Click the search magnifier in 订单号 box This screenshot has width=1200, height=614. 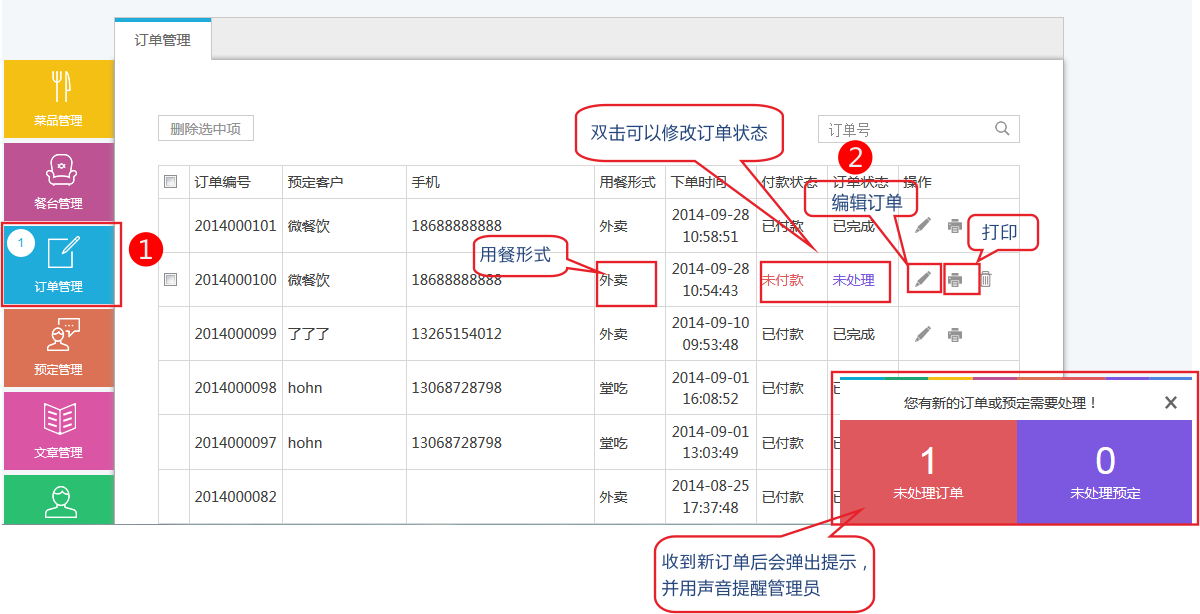[x=1002, y=129]
